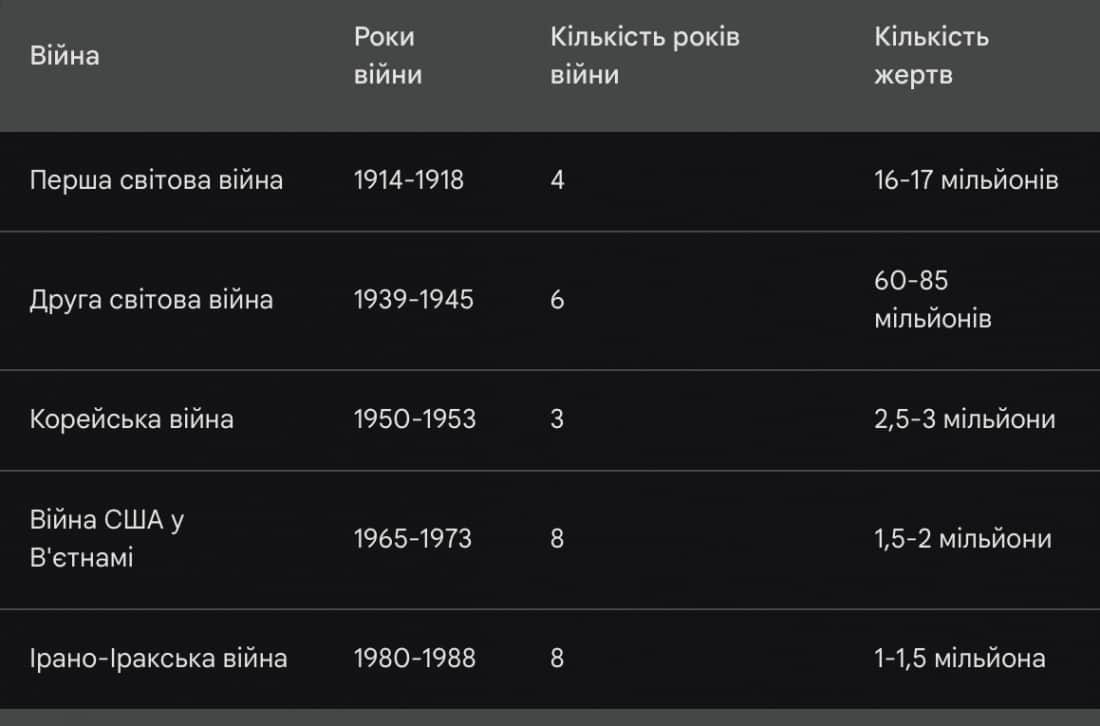Click the "1-1,5 мільйона" casualties cell
Screen dimensions: 1100x726
[960, 659]
